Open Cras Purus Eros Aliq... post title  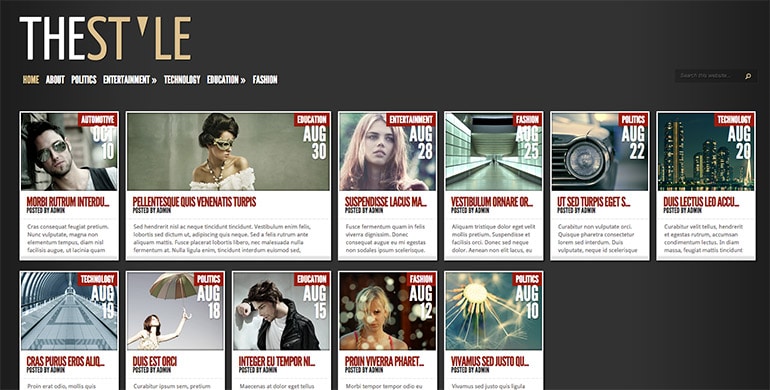click(65, 362)
